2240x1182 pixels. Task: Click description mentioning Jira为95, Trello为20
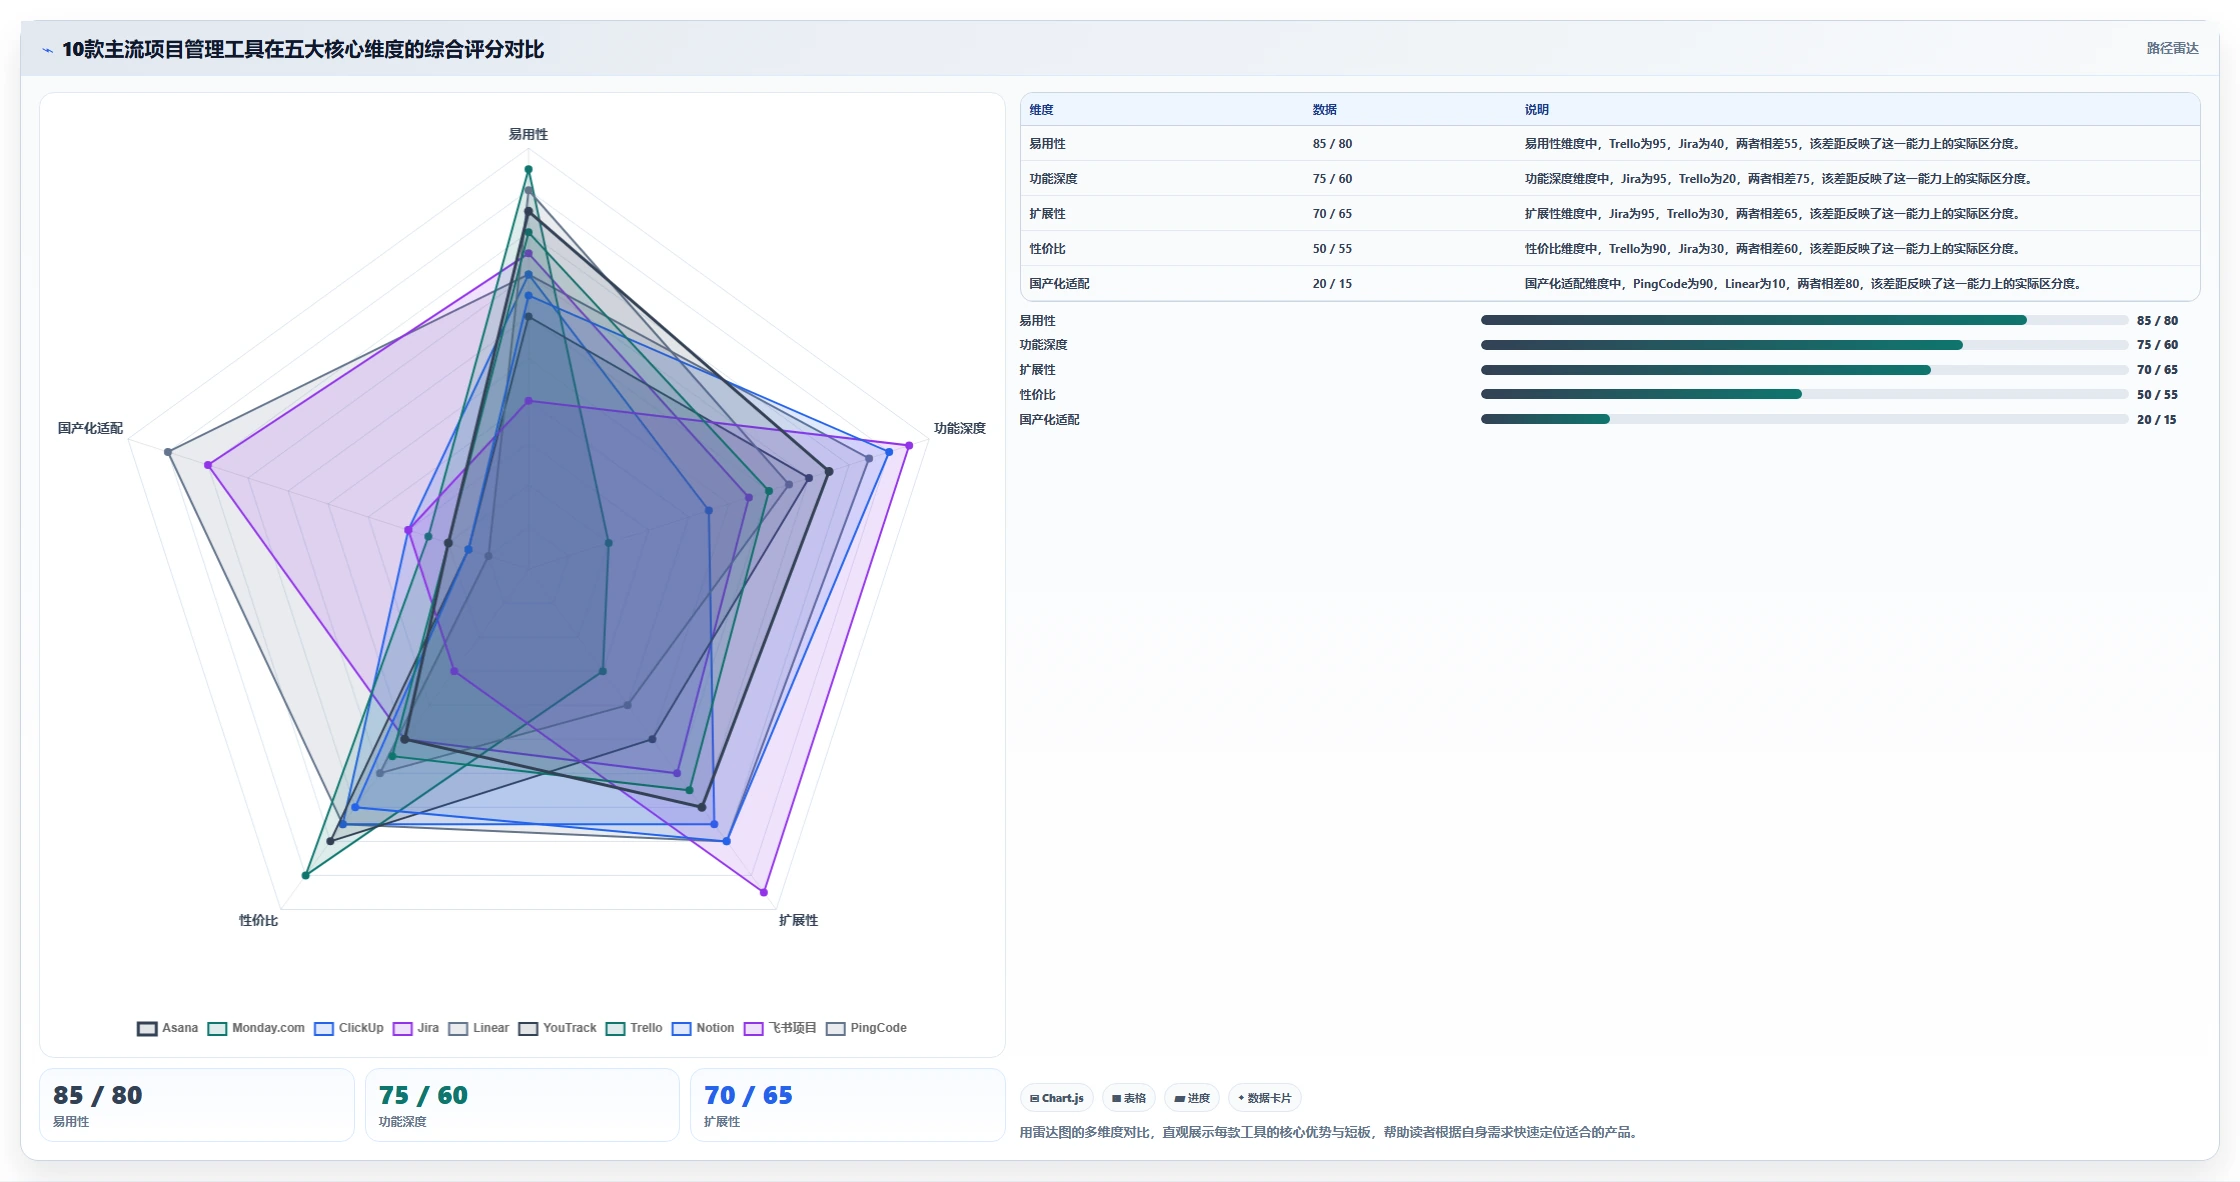tap(1779, 179)
